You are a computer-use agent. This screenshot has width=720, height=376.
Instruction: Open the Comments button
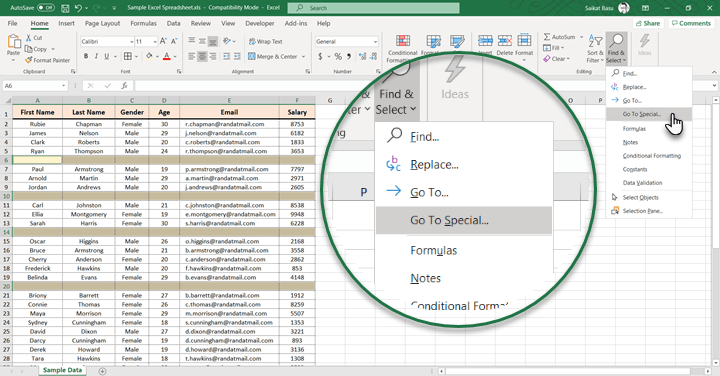point(691,23)
